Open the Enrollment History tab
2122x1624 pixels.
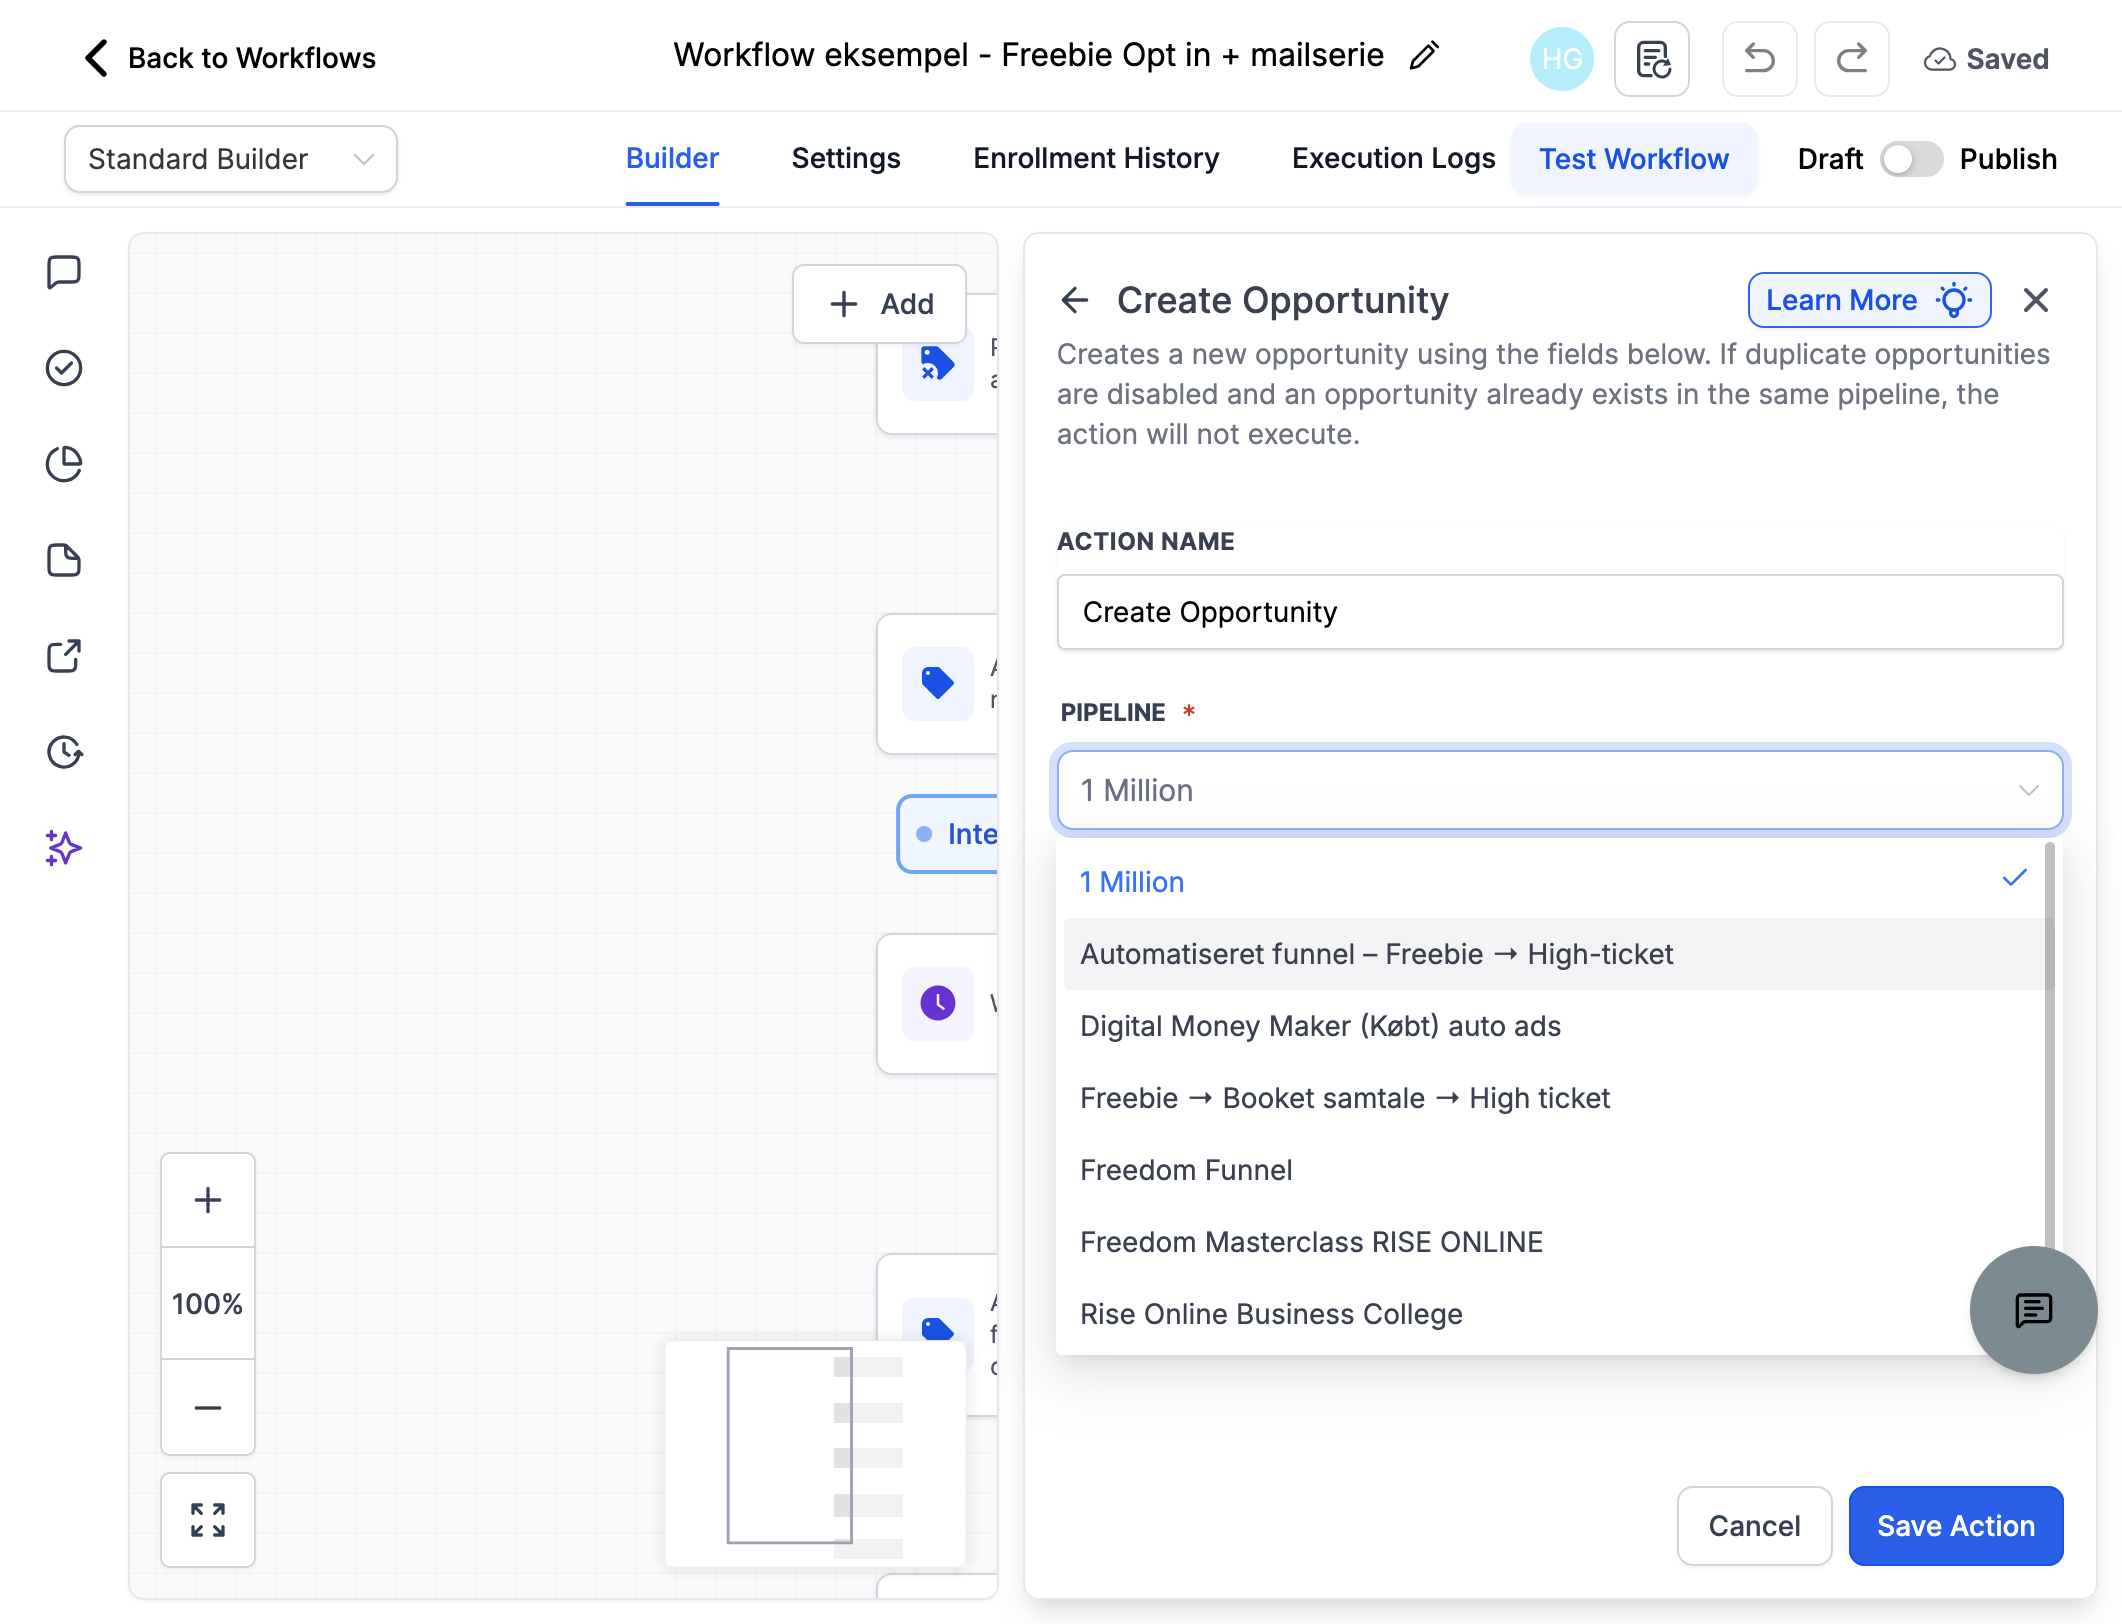[1096, 159]
